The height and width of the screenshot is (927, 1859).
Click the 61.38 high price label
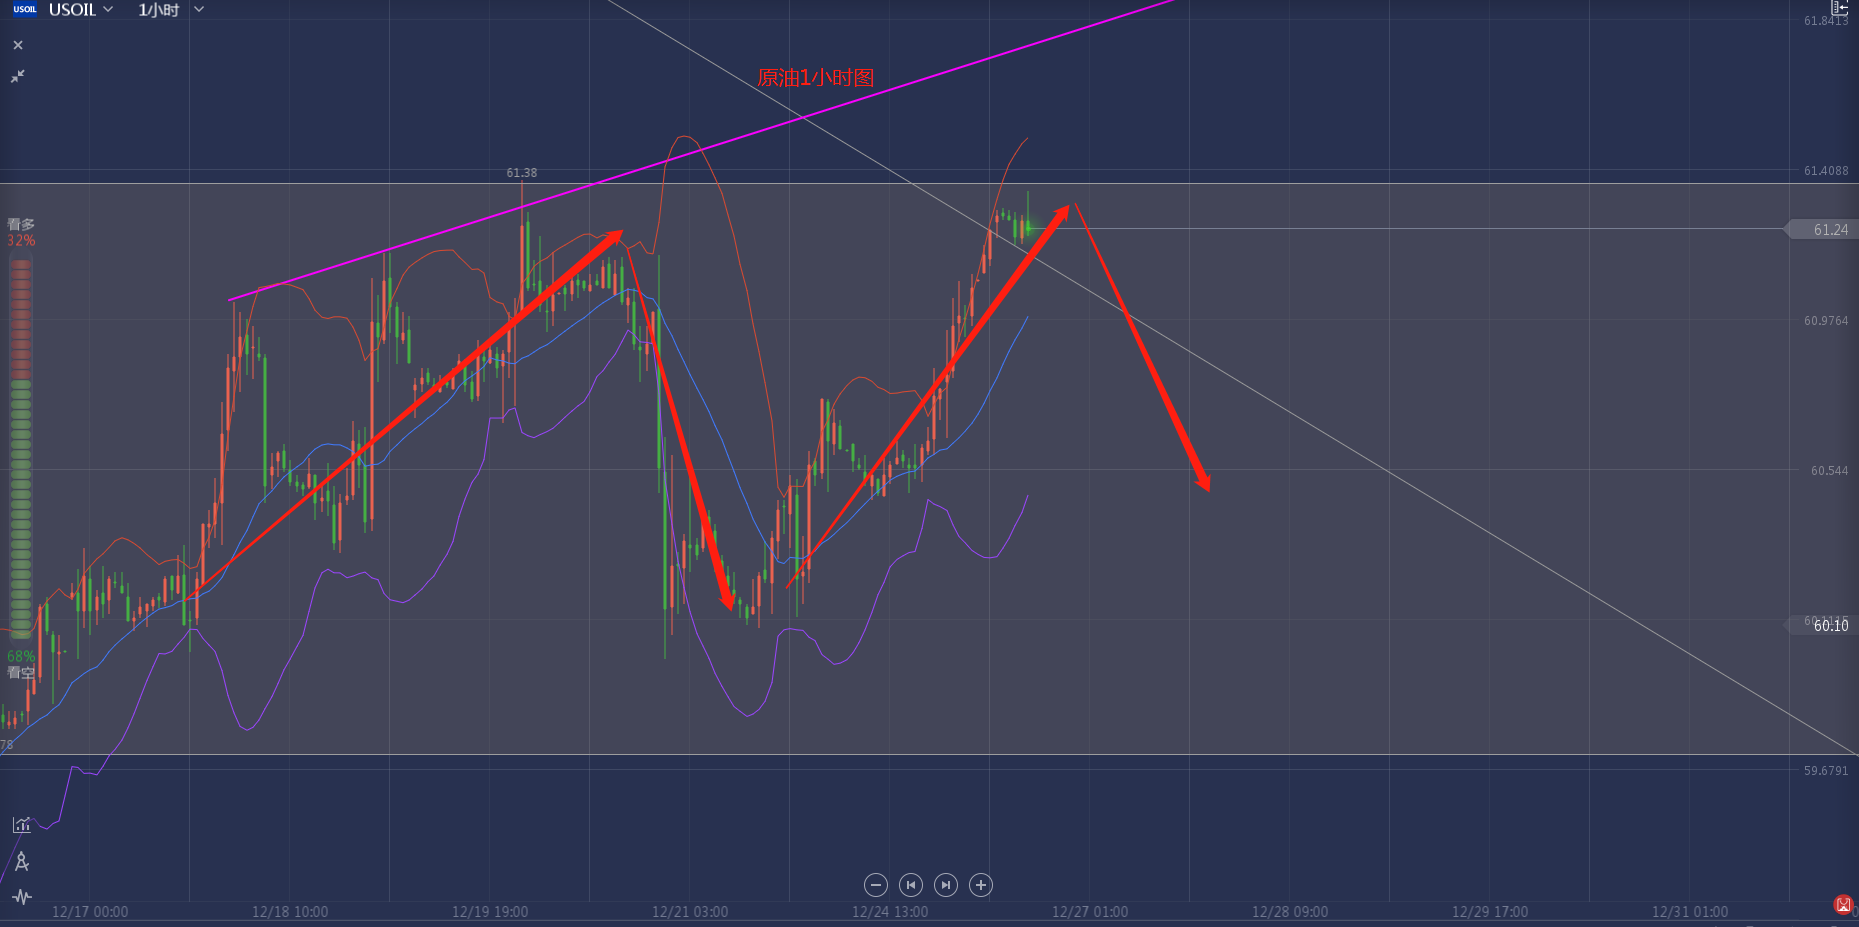522,173
